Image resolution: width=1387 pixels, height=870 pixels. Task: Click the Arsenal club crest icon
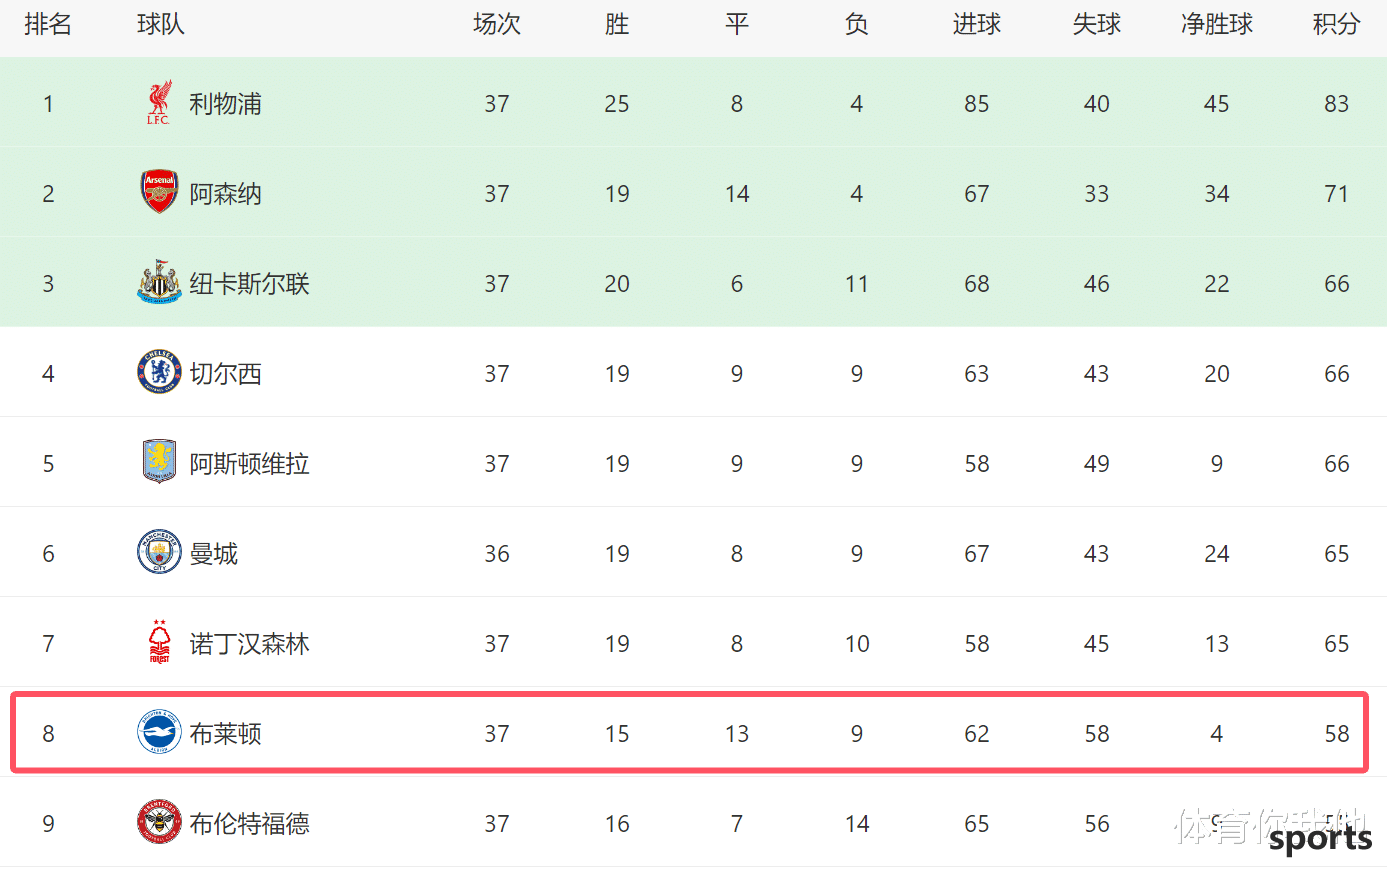click(x=159, y=192)
